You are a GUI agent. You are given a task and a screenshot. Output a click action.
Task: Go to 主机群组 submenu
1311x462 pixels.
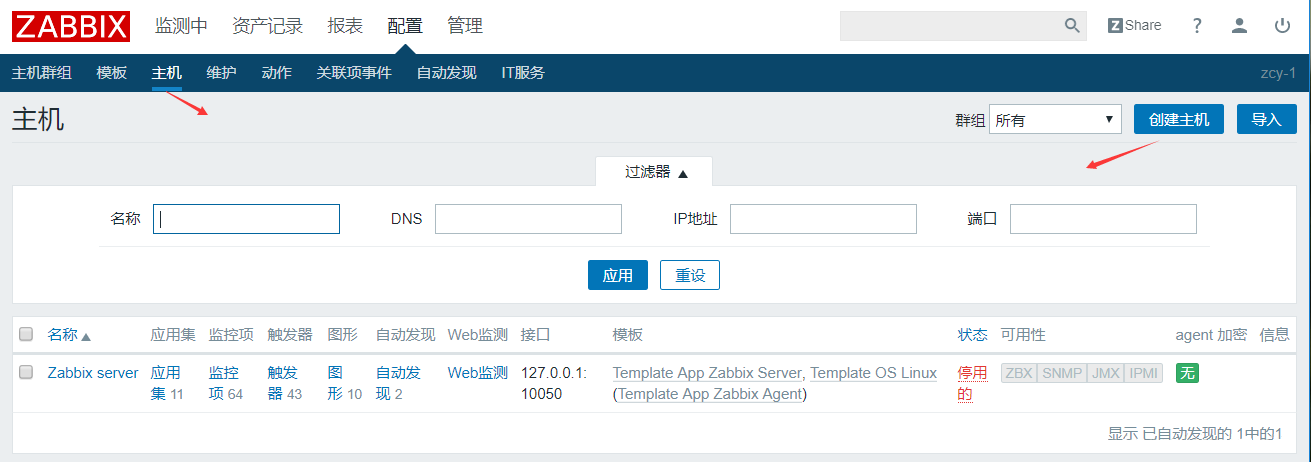(x=42, y=73)
